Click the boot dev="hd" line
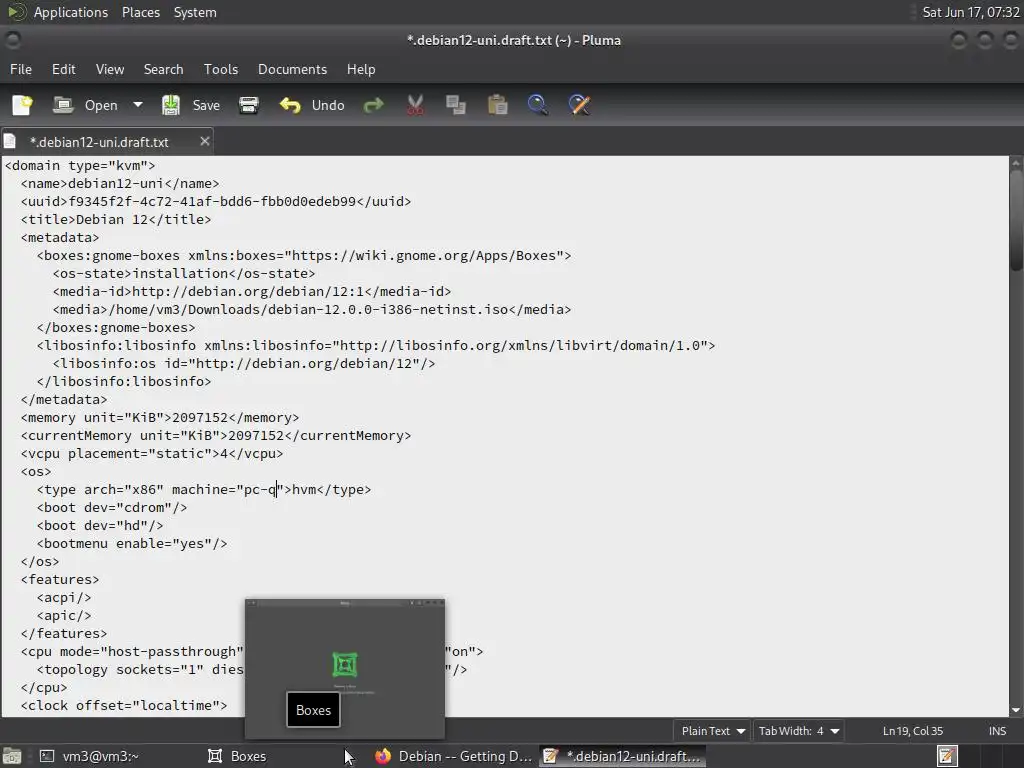This screenshot has width=1024, height=768. pos(100,525)
